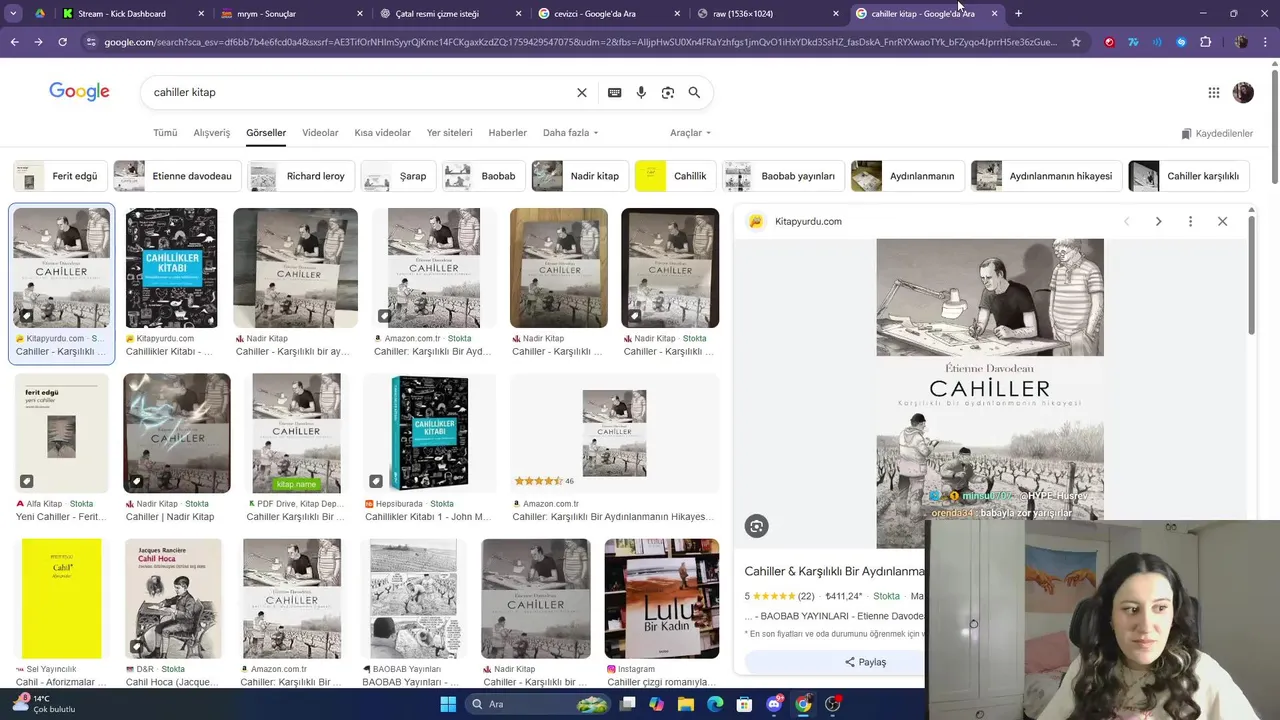
Task: Open the preview panel three-dot menu
Action: pyautogui.click(x=1190, y=221)
